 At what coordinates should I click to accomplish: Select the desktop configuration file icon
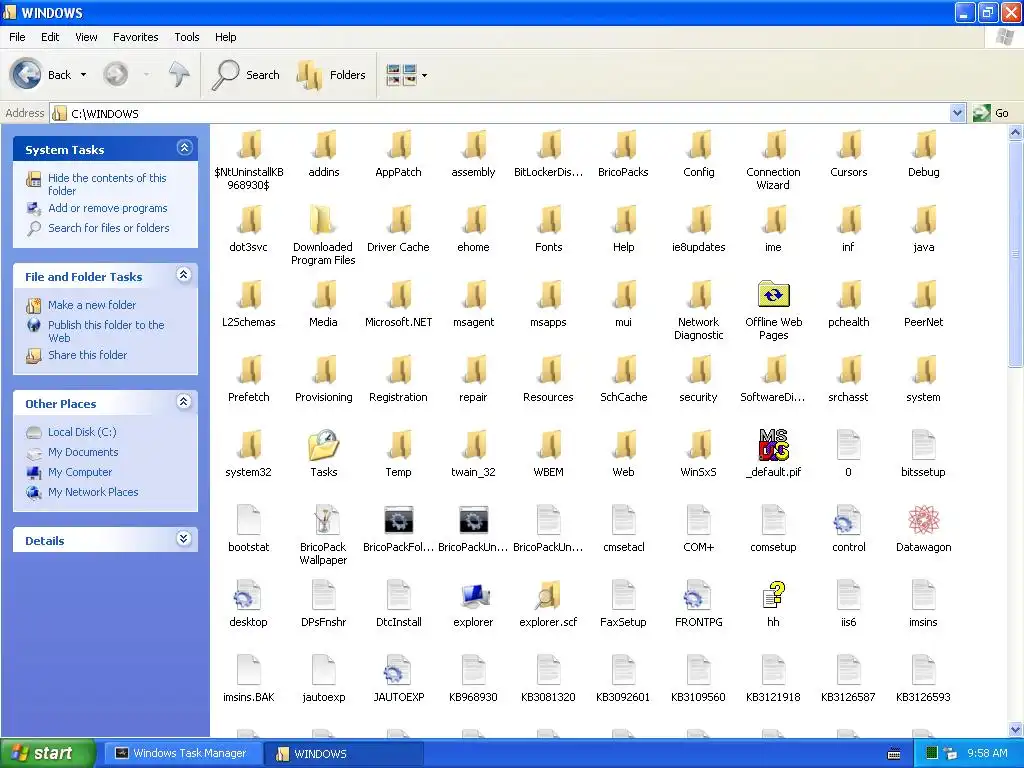[248, 596]
